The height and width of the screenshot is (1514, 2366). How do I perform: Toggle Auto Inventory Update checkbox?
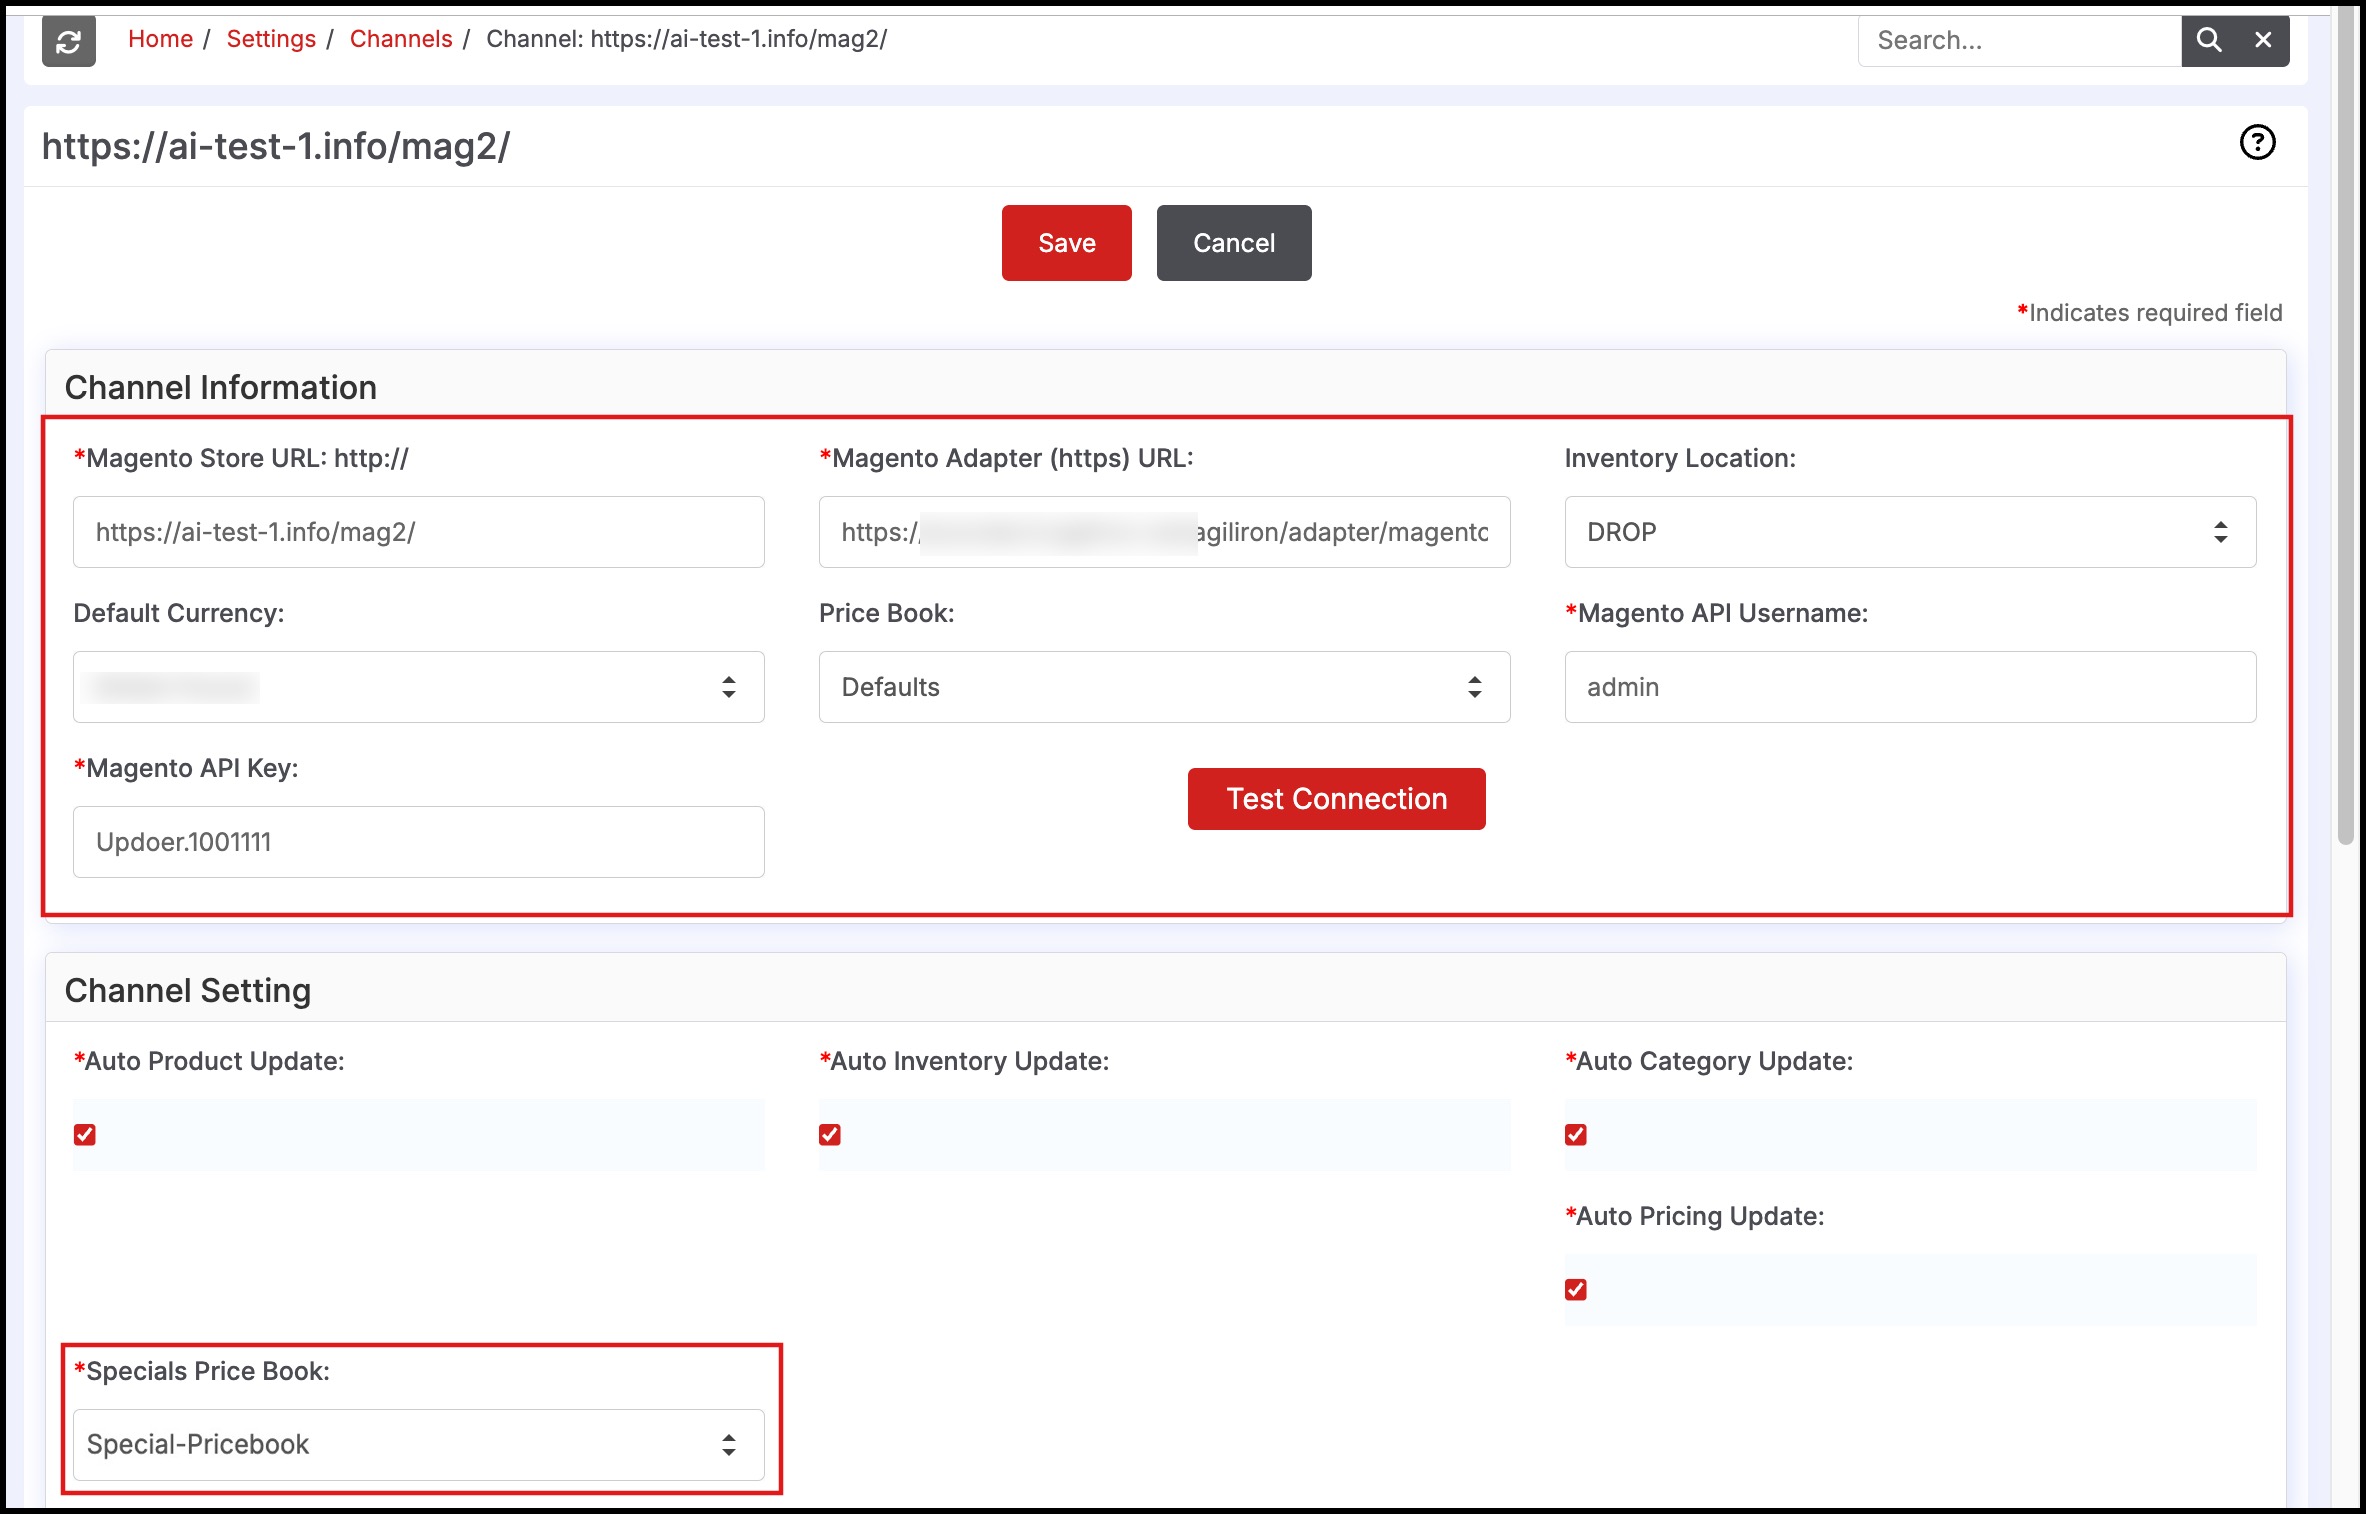(x=830, y=1135)
